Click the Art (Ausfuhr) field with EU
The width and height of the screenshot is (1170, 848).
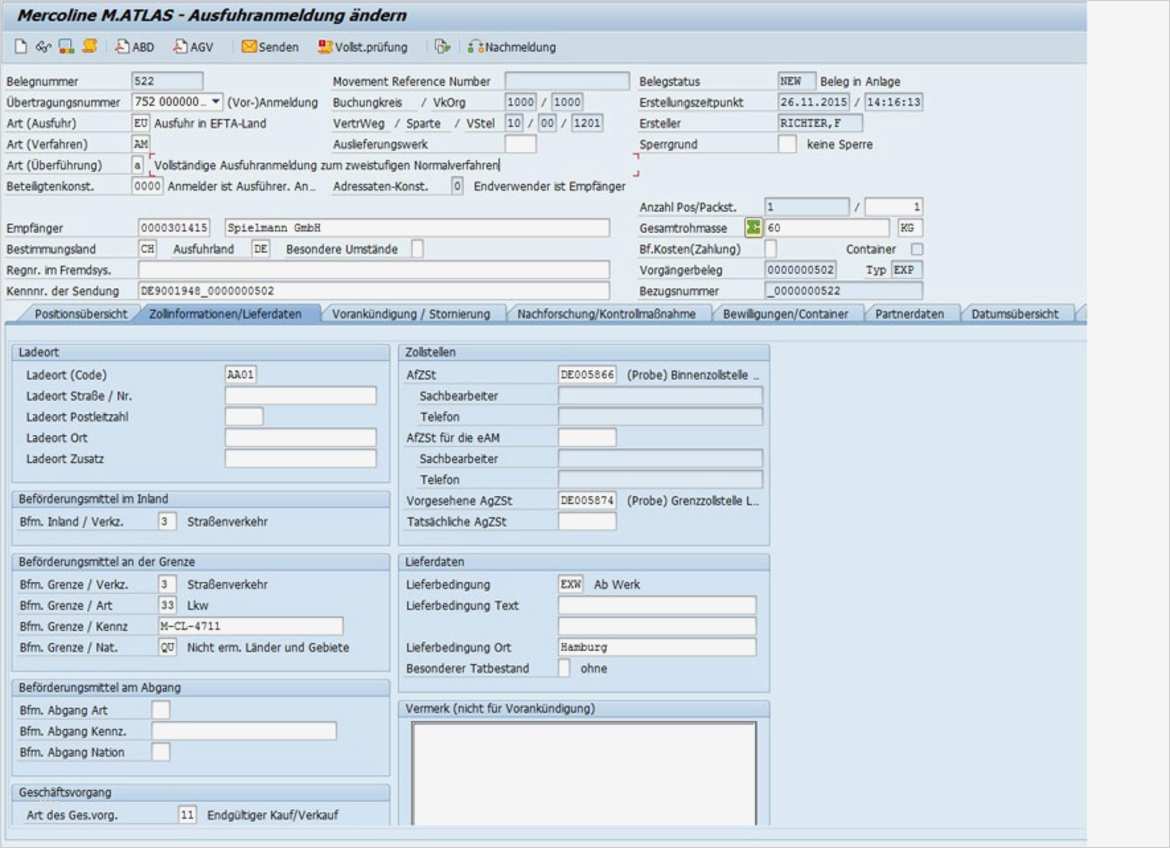click(x=140, y=123)
